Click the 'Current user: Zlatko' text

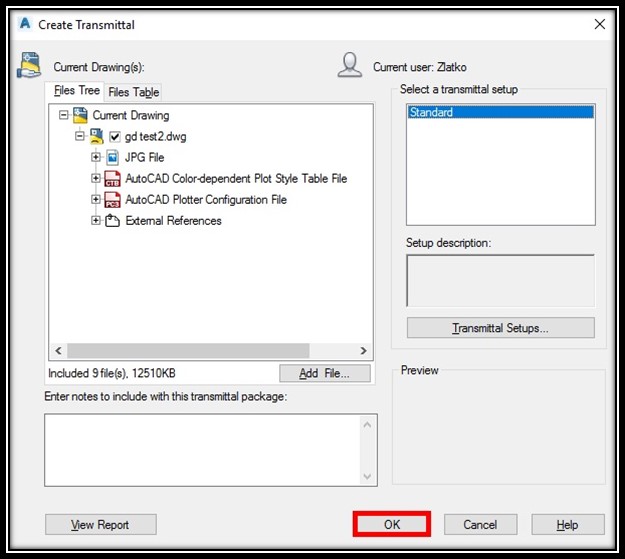tap(420, 67)
